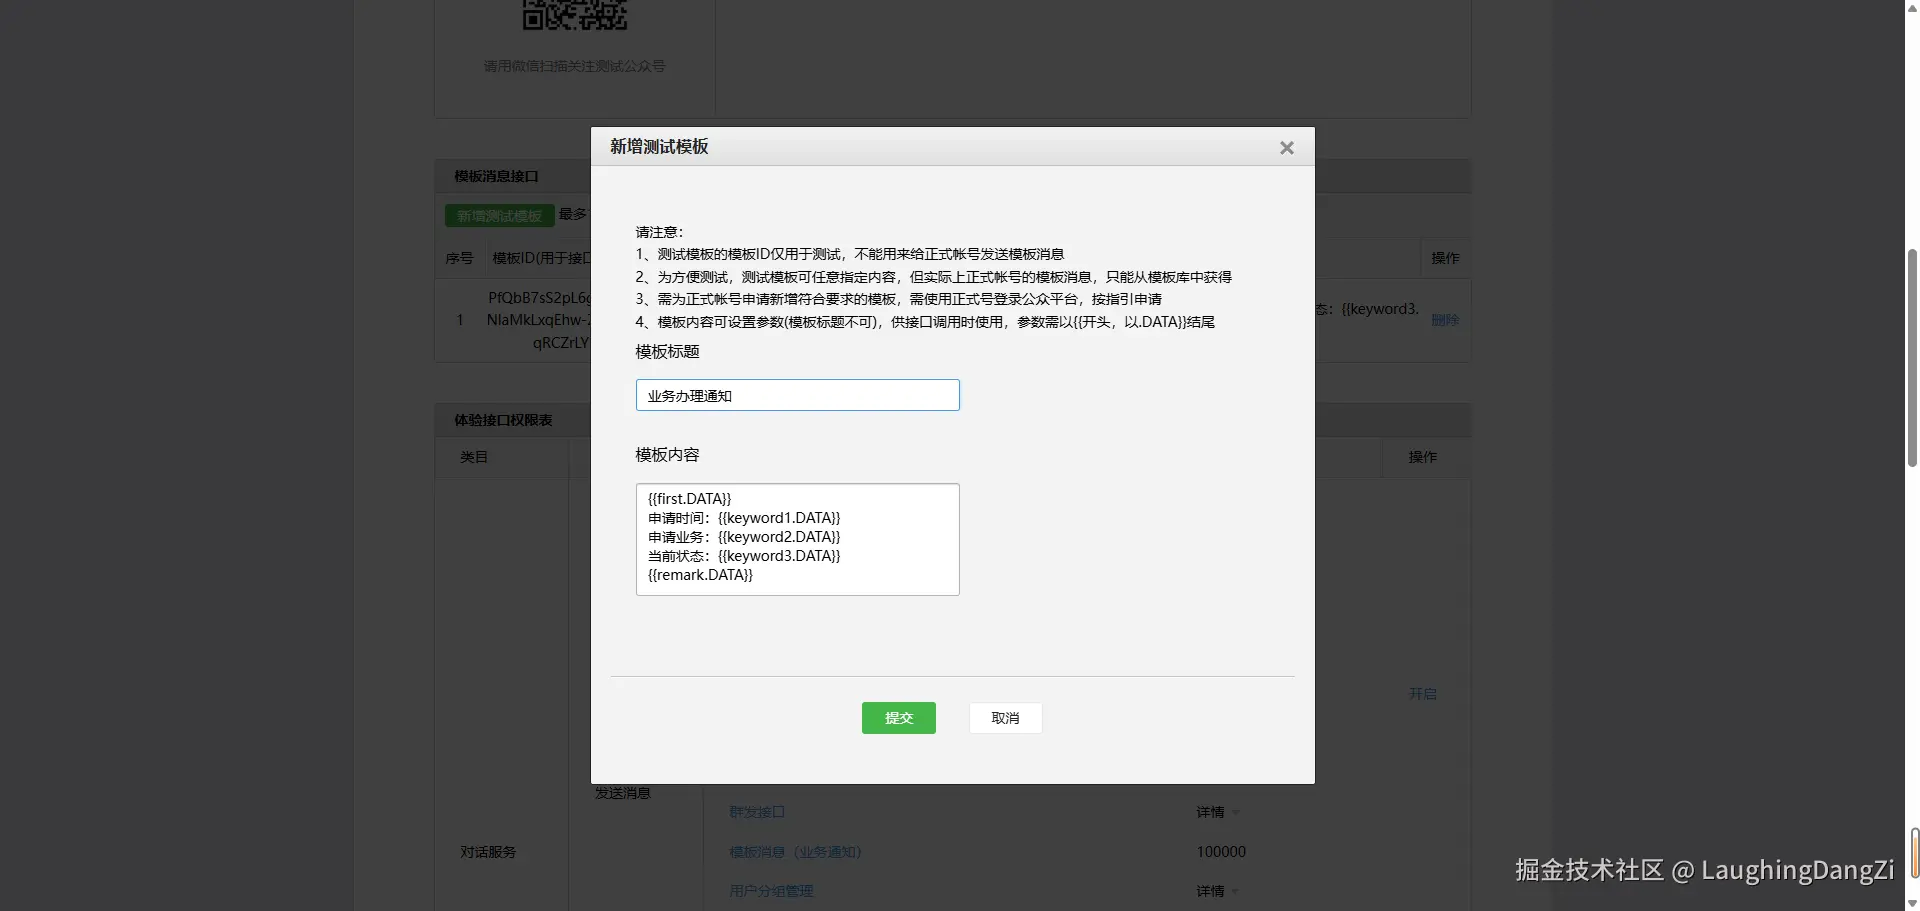This screenshot has width=1920, height=911.
Task: Click the scrollbar up arrow at the page top
Action: 1912,8
